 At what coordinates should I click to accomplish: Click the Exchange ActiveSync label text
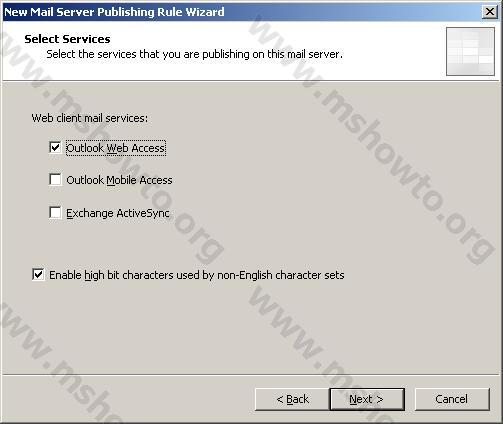click(118, 213)
